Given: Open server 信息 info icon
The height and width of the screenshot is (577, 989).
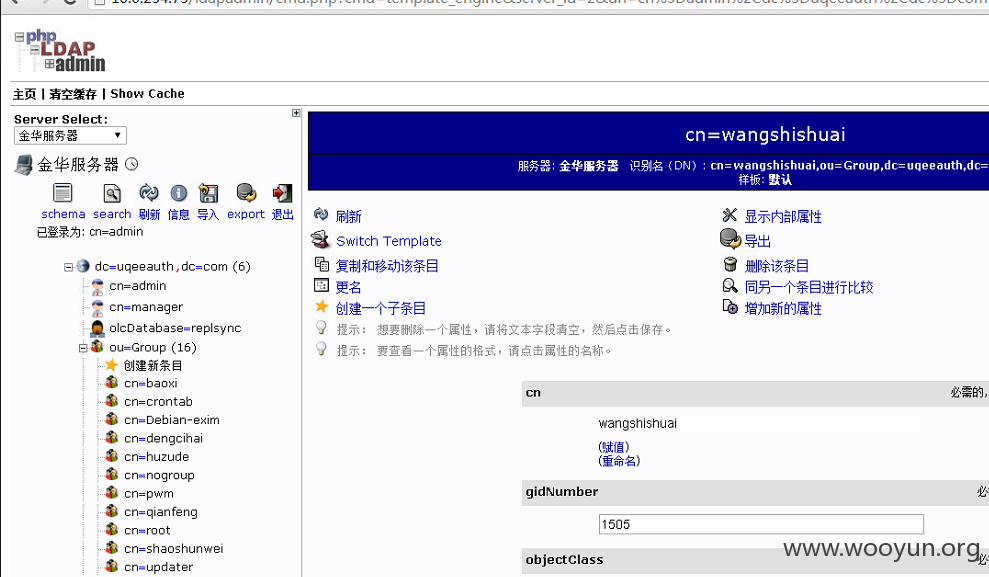Looking at the screenshot, I should 178,193.
